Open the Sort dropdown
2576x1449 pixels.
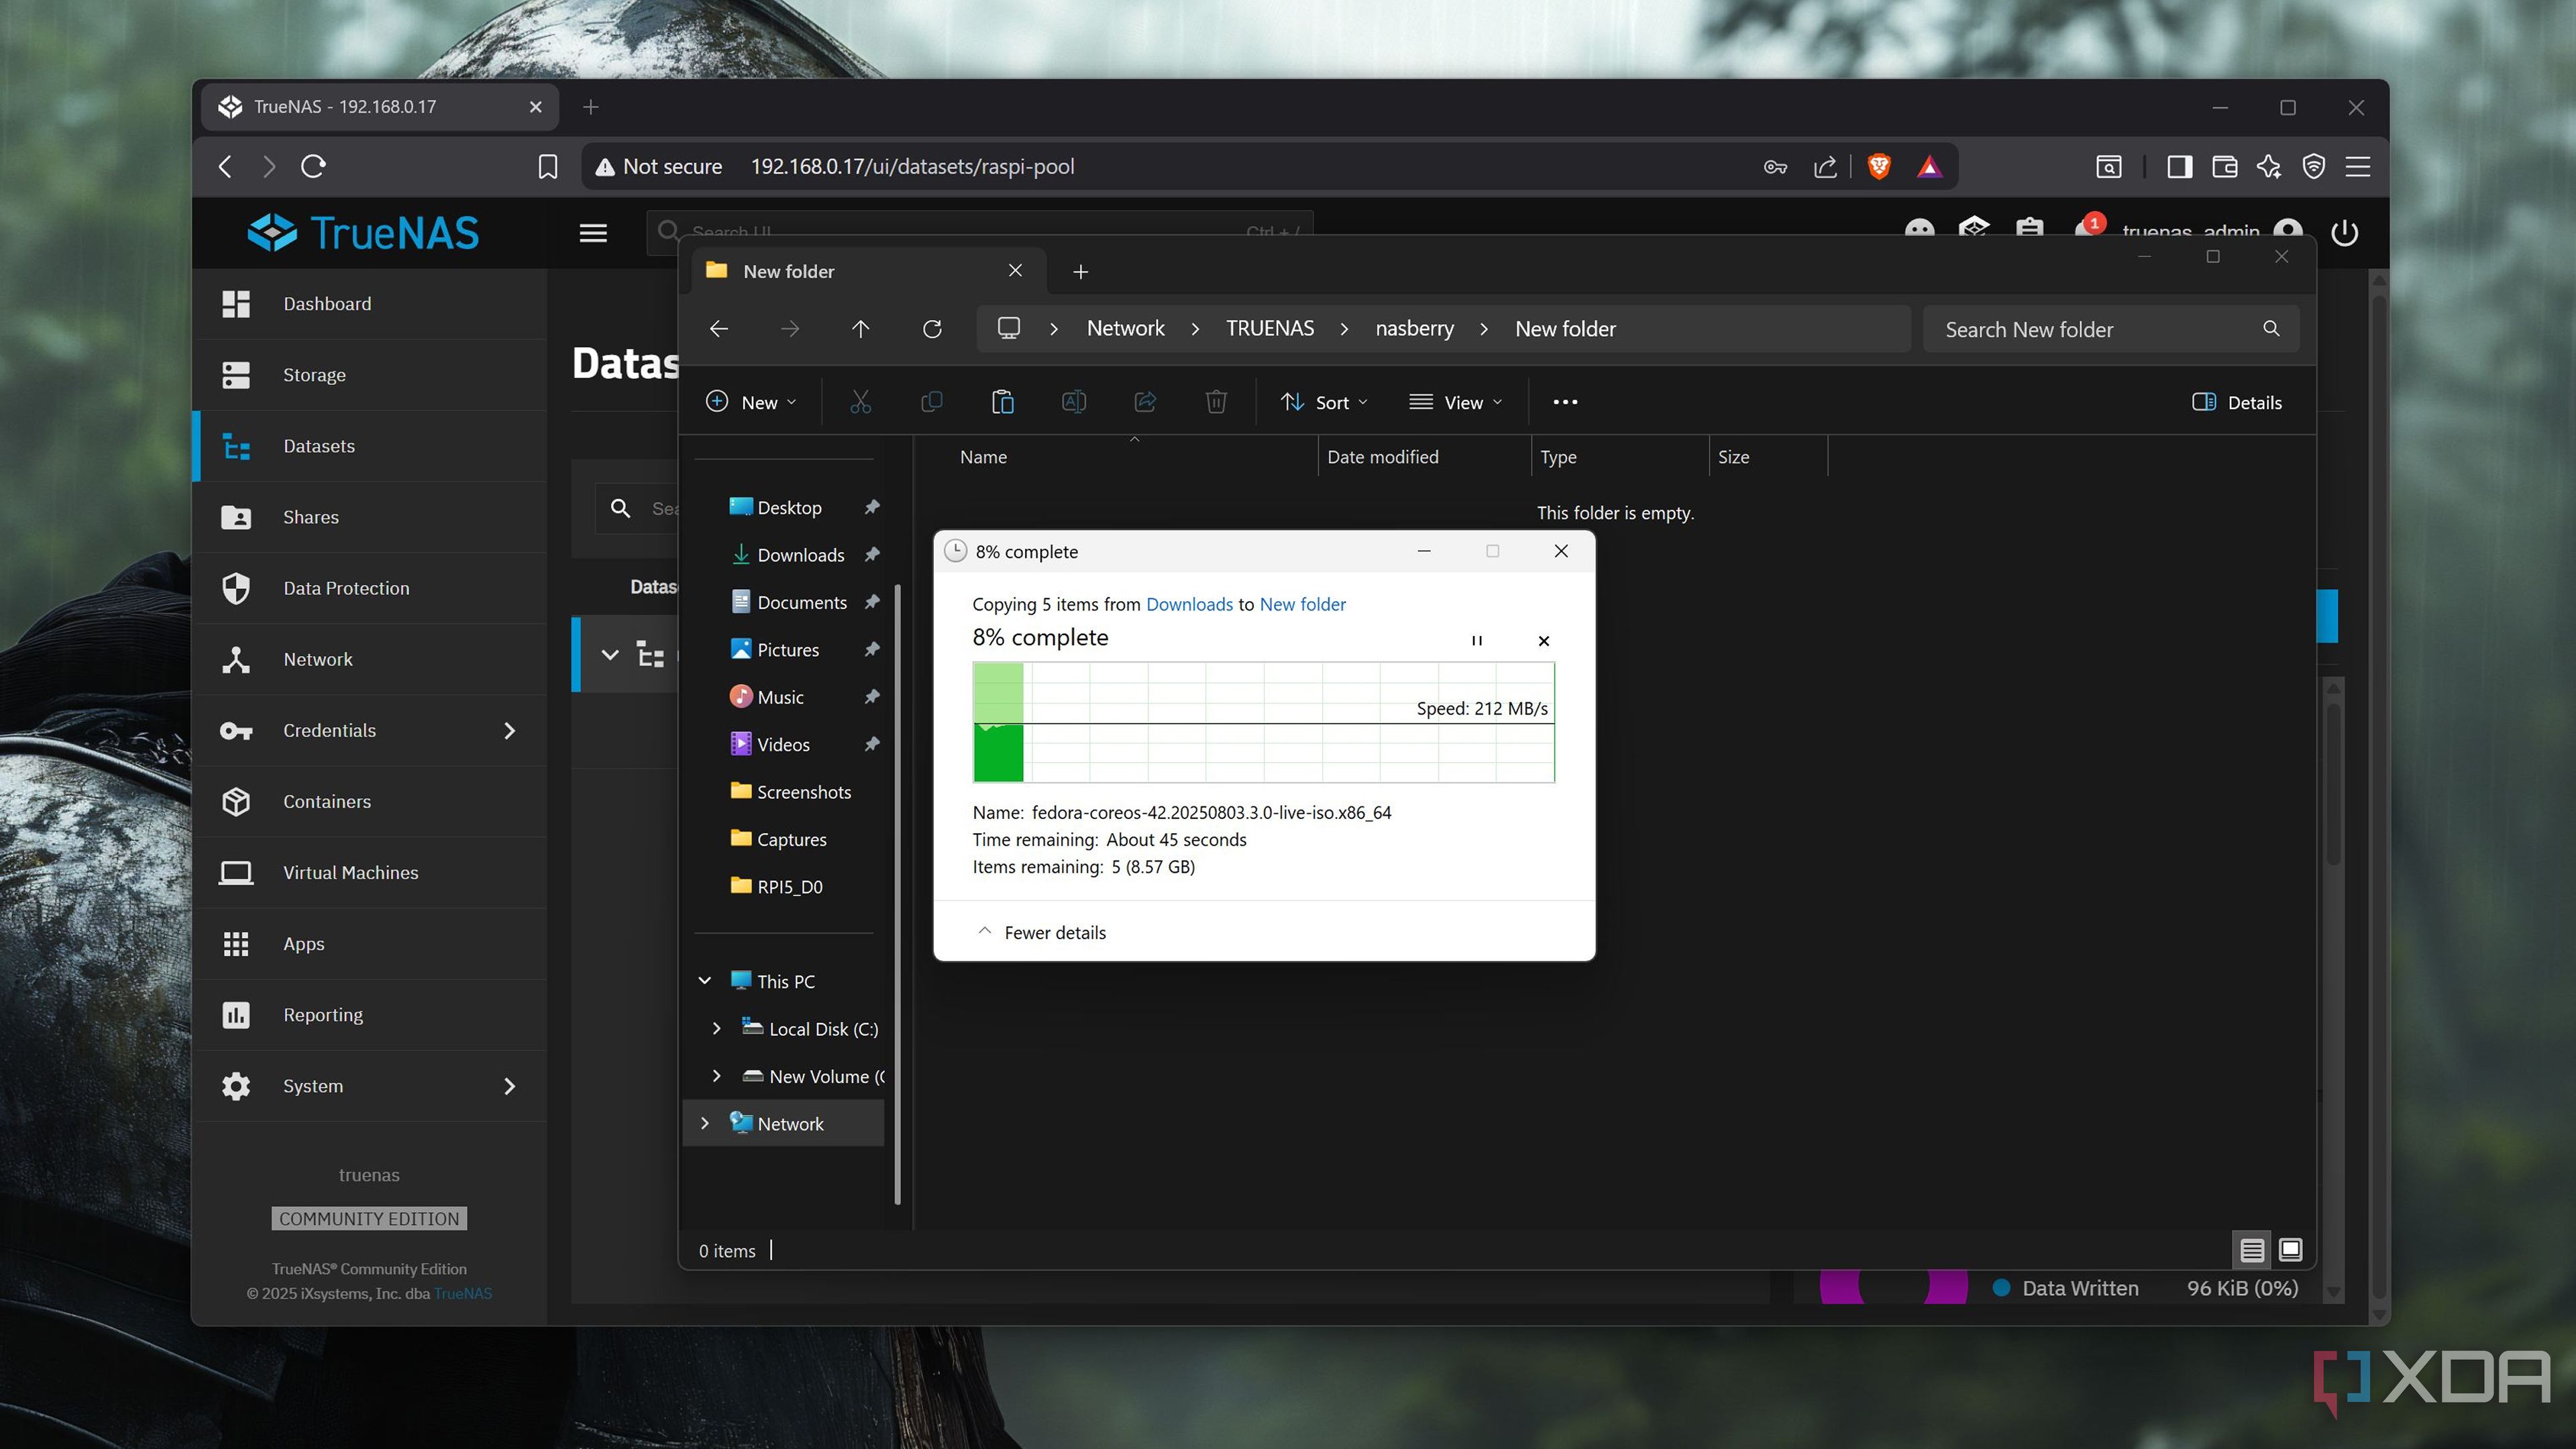pyautogui.click(x=1324, y=402)
